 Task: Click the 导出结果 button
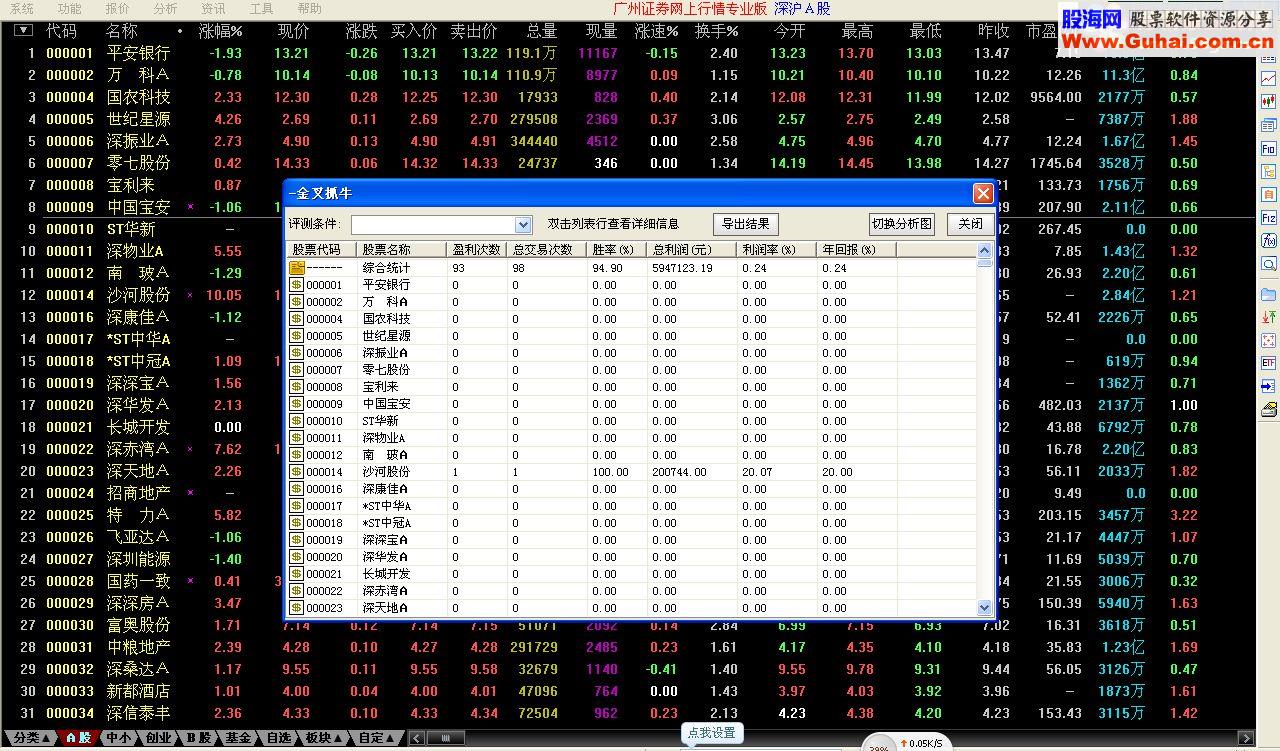tap(746, 224)
